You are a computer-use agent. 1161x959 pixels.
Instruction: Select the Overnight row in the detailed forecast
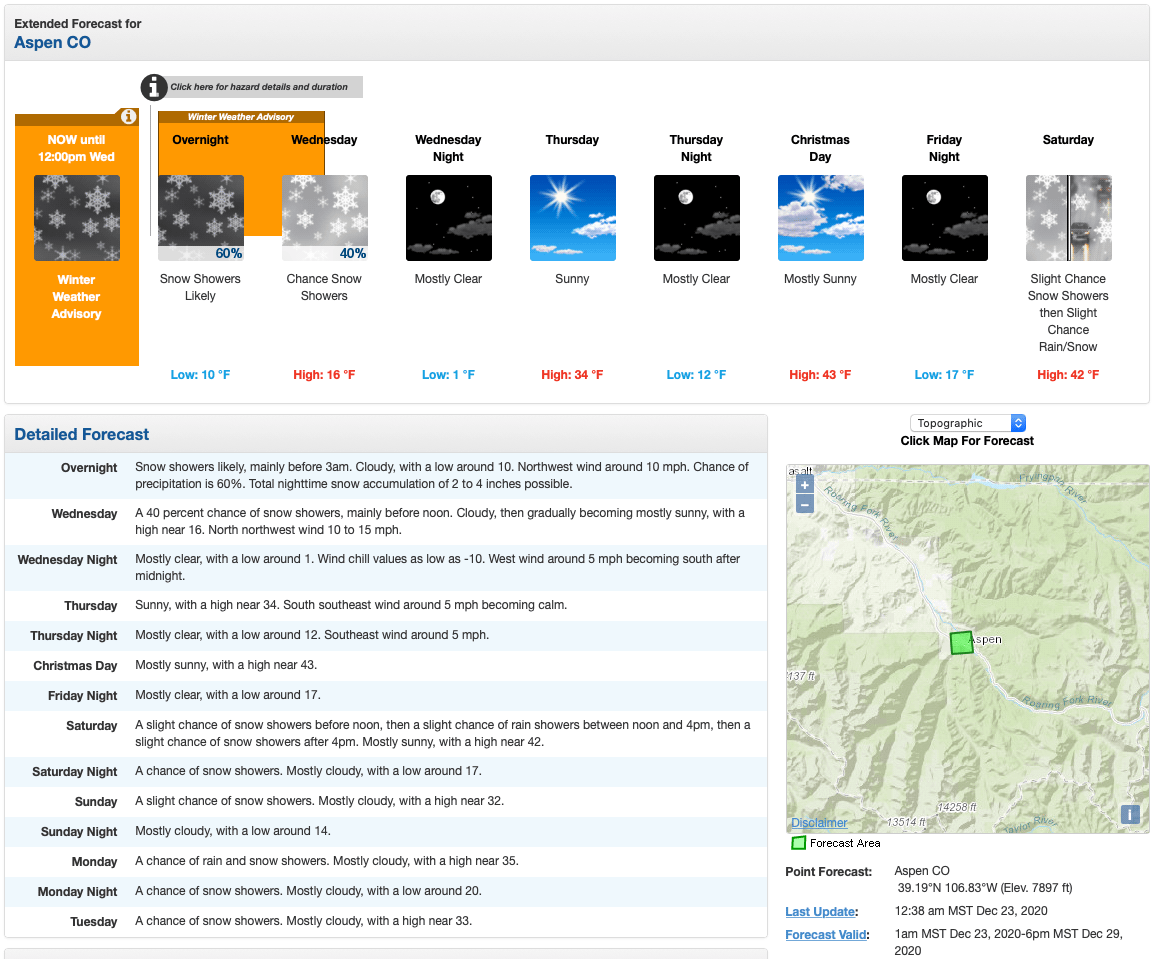386,475
